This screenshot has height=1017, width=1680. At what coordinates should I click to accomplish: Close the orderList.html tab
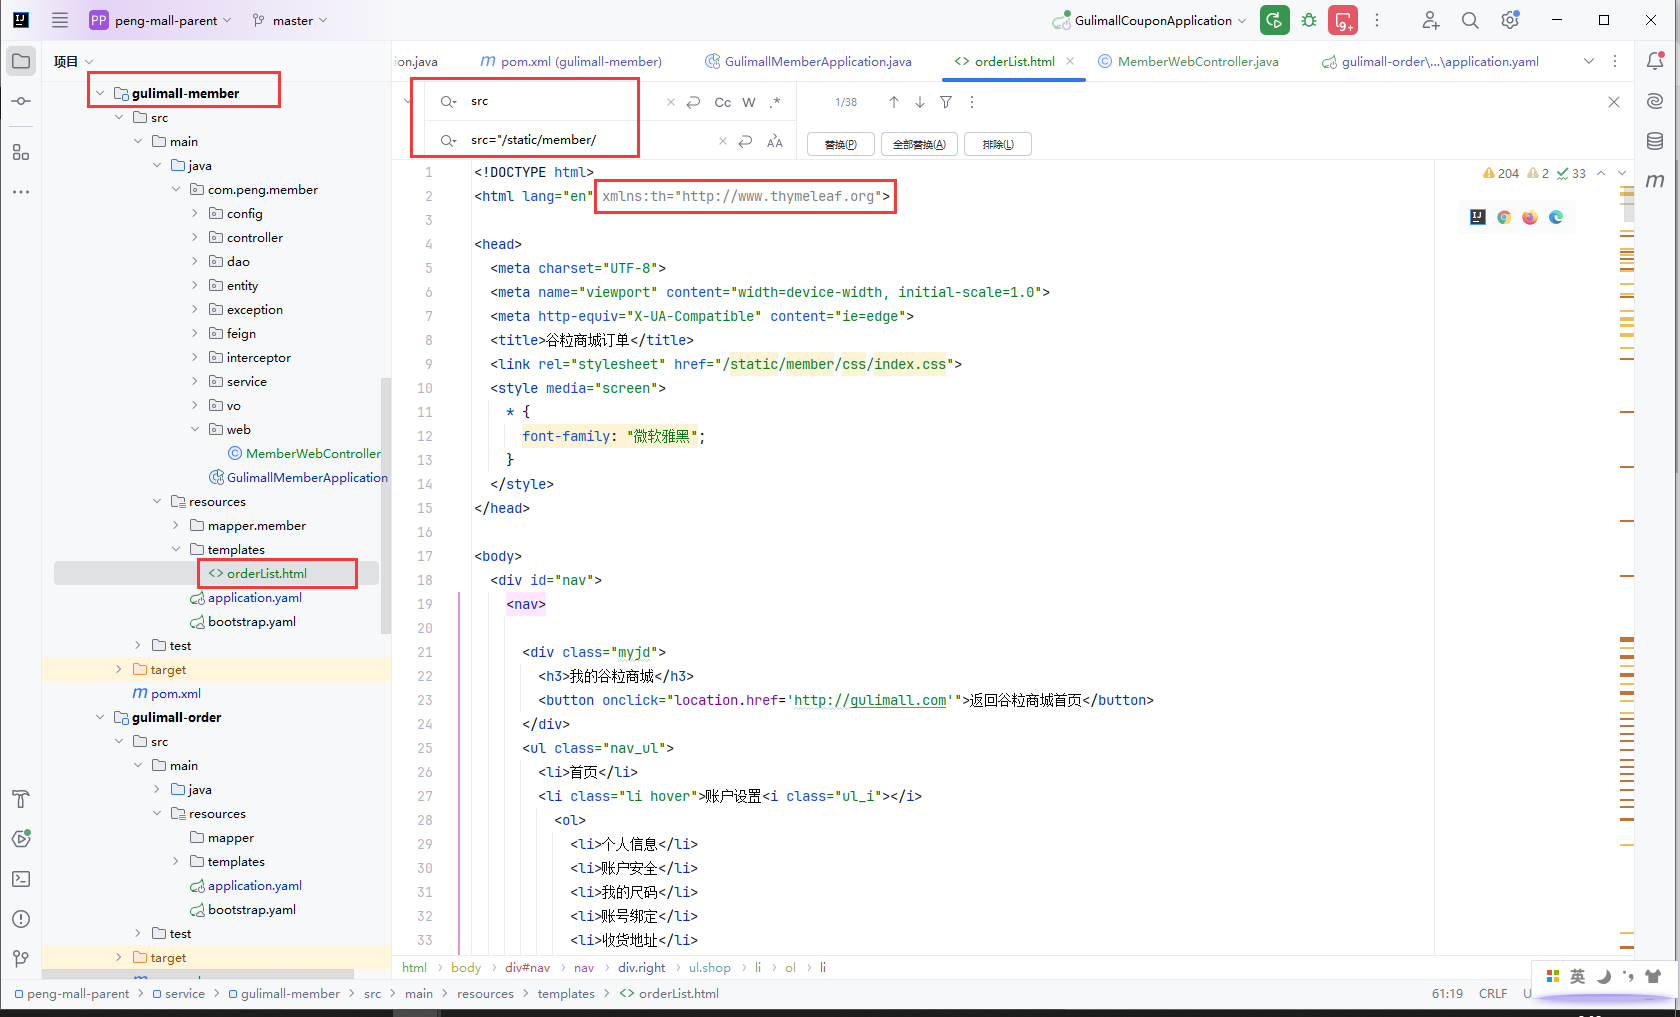(1070, 61)
